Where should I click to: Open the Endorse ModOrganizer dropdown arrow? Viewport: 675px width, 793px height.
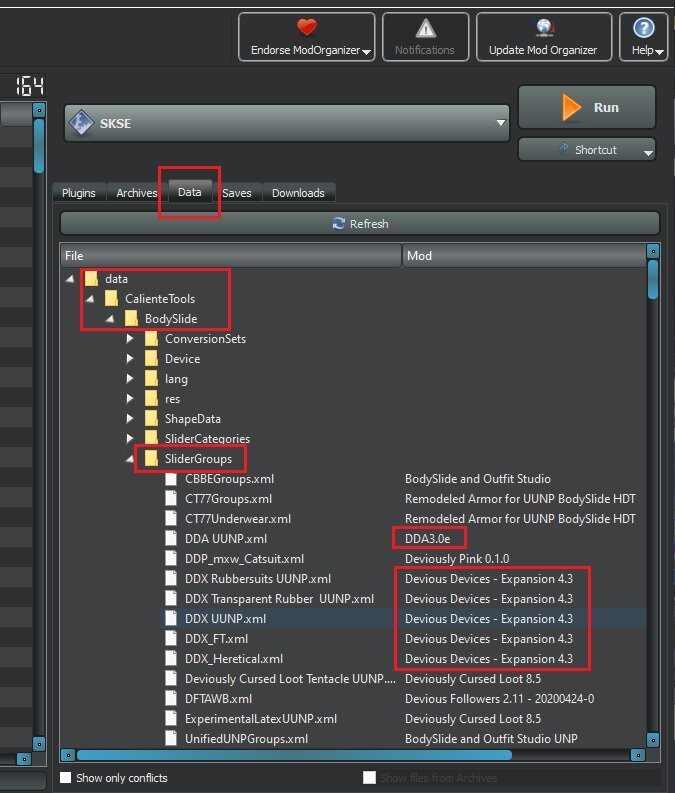[367, 52]
